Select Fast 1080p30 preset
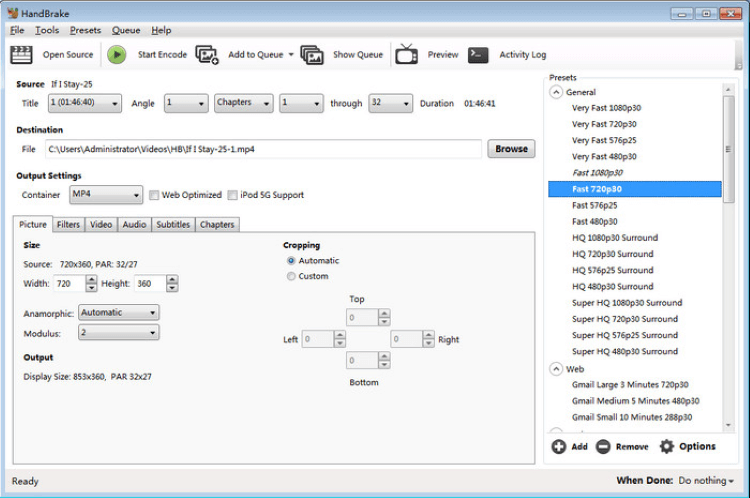The image size is (750, 498). [x=597, y=173]
